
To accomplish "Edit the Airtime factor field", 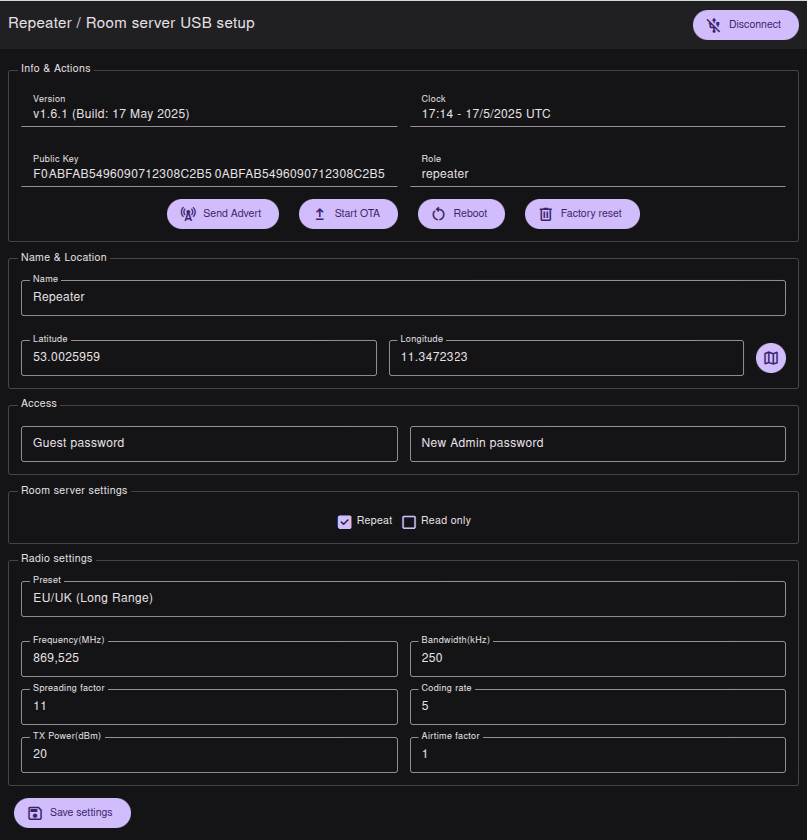I will (597, 754).
